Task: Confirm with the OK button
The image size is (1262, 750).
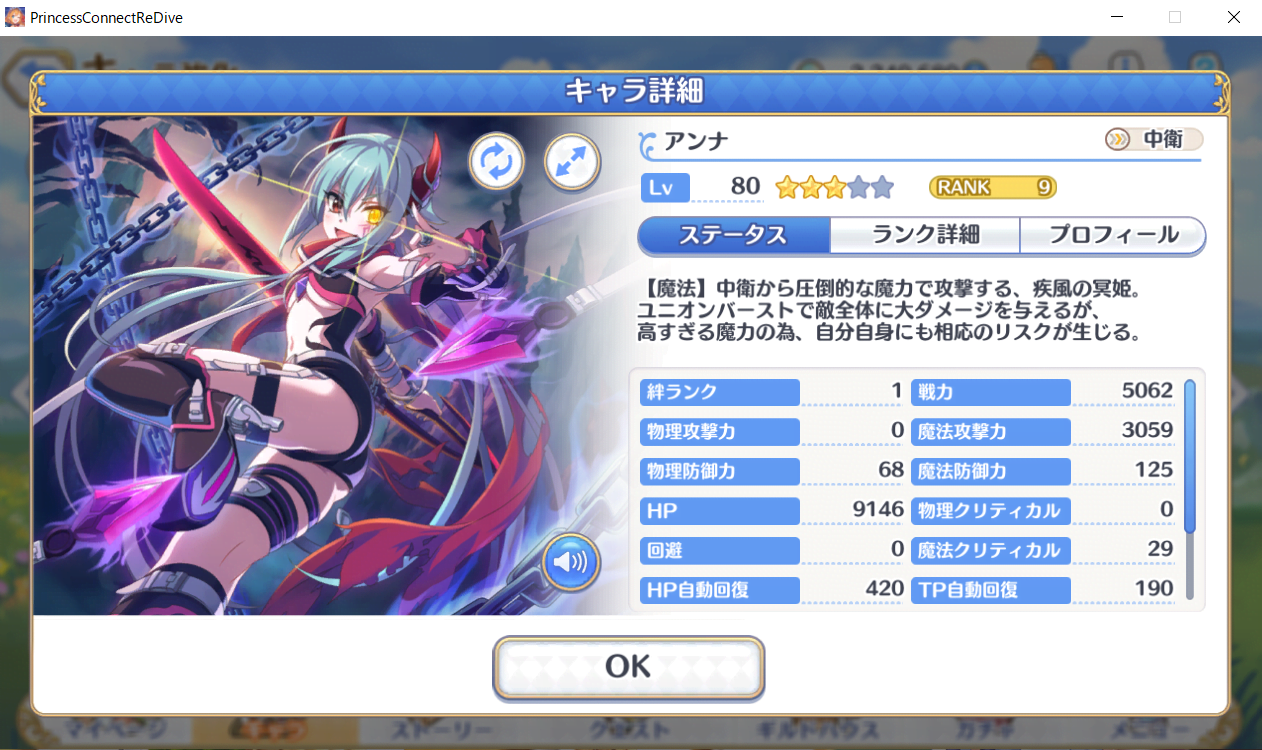Action: point(628,667)
